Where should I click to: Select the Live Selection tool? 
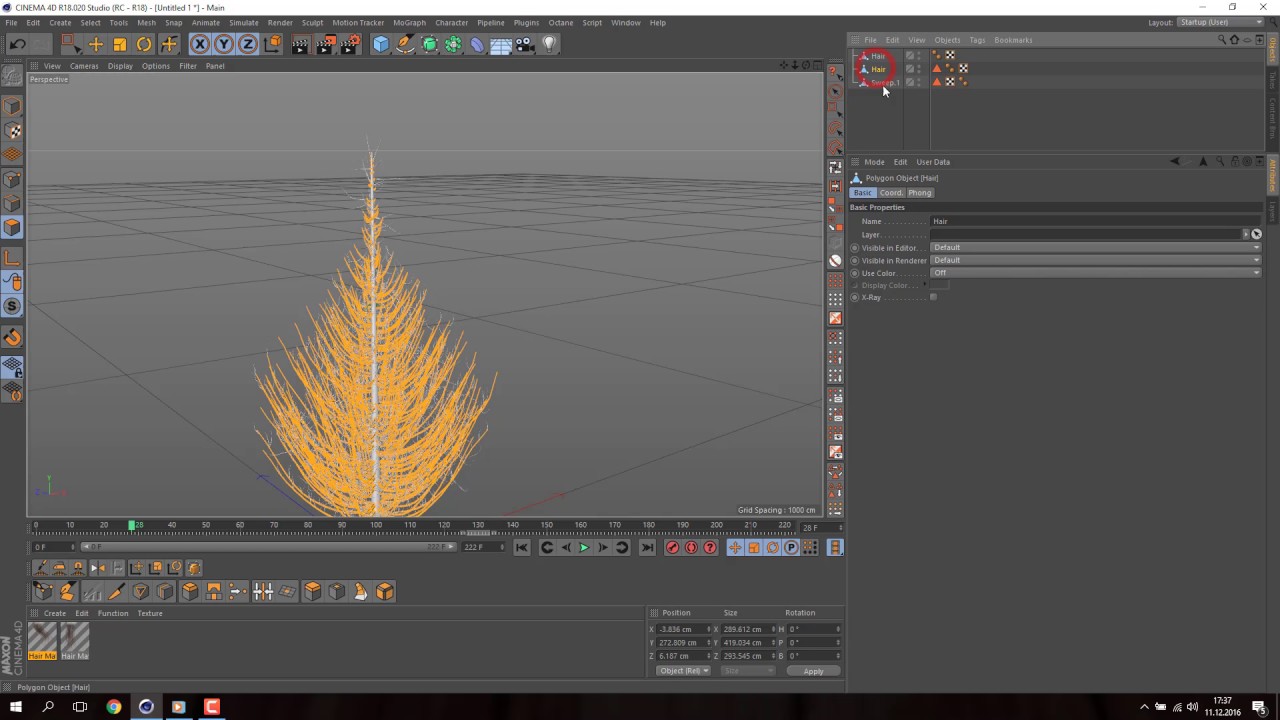[x=70, y=44]
